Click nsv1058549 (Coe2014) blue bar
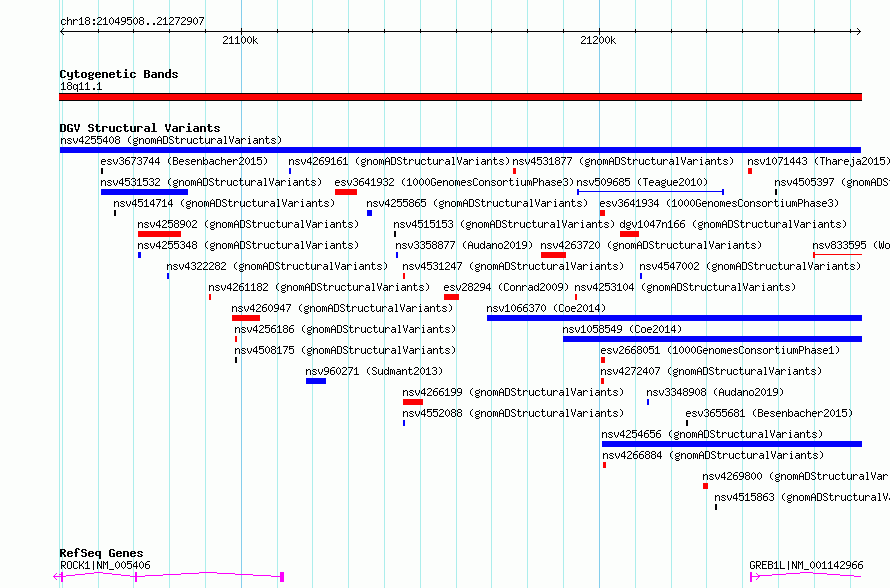The image size is (890, 588). click(712, 339)
